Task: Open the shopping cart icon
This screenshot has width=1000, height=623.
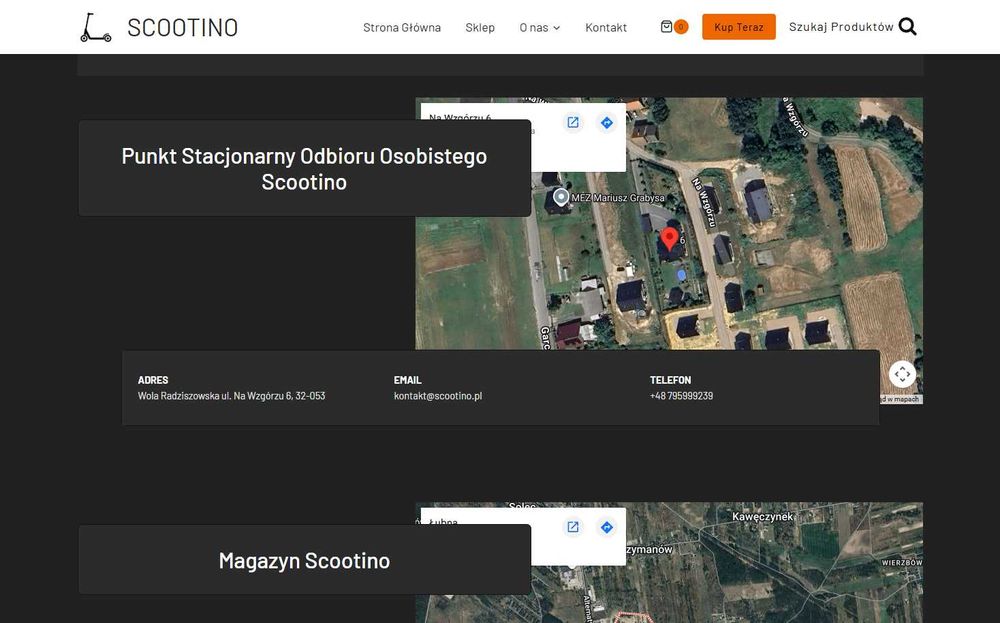Action: click(666, 27)
